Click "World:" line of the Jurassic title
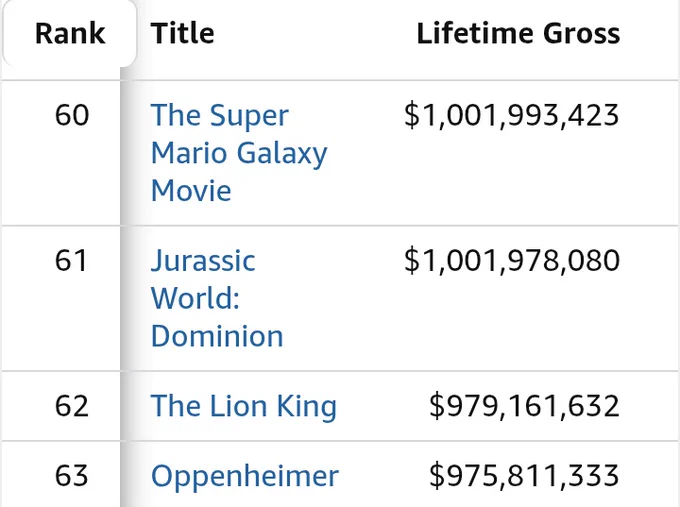 pos(195,298)
